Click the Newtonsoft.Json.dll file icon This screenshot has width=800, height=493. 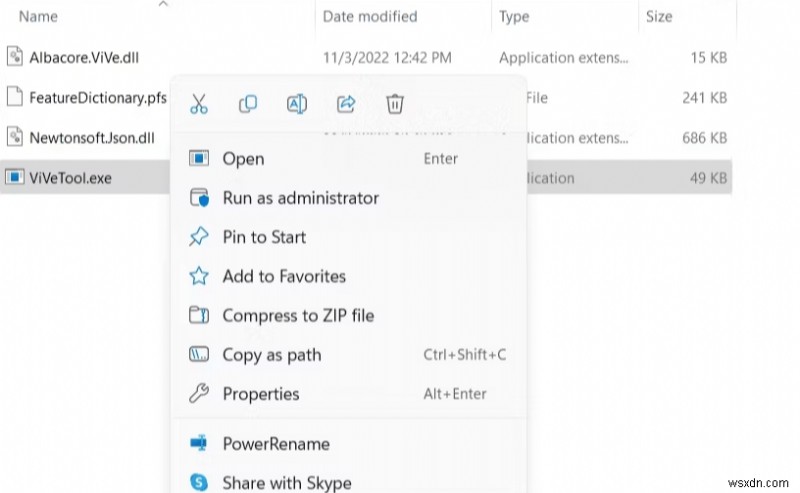pyautogui.click(x=14, y=135)
